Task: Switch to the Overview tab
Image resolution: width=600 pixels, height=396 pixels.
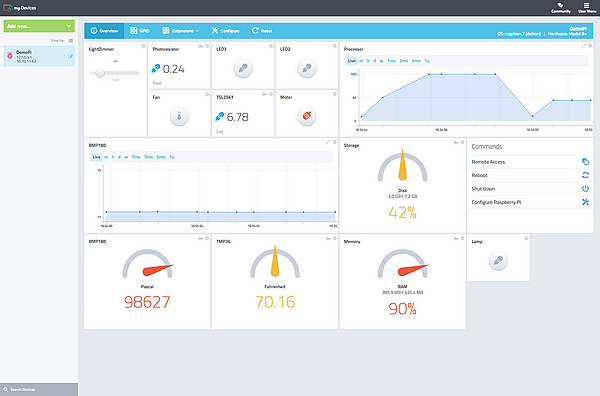Action: [x=104, y=31]
